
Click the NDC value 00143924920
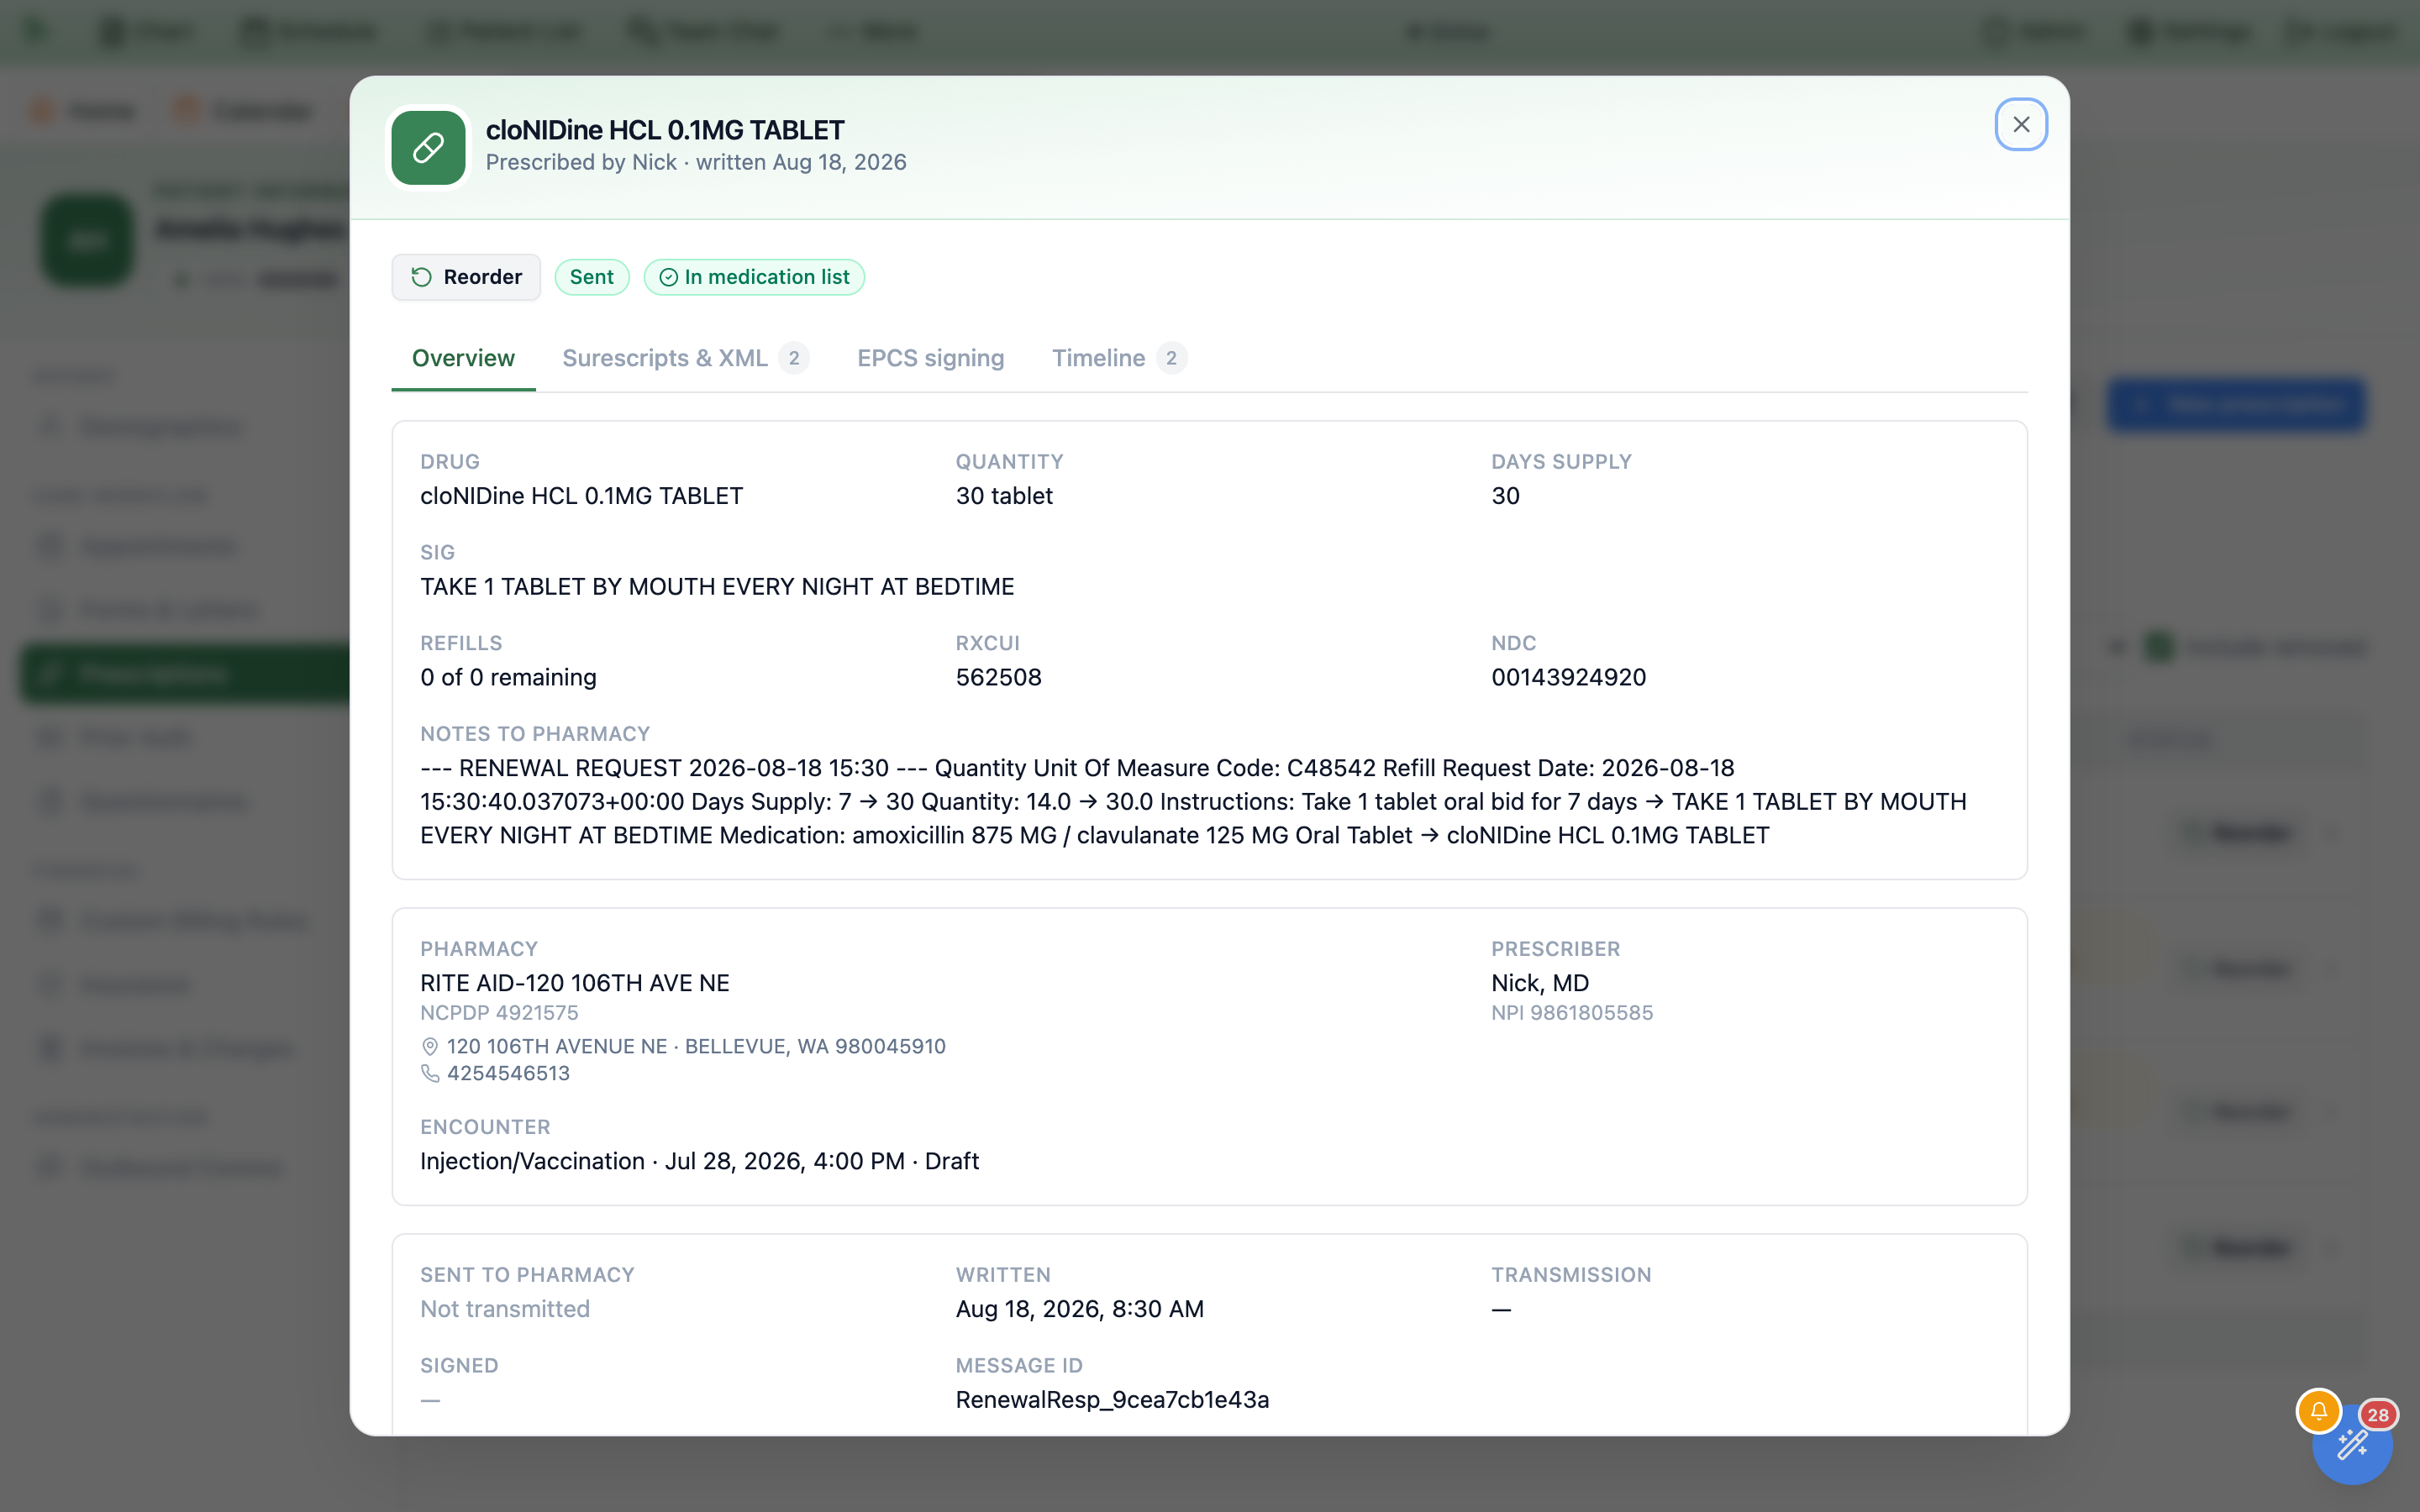(1568, 678)
